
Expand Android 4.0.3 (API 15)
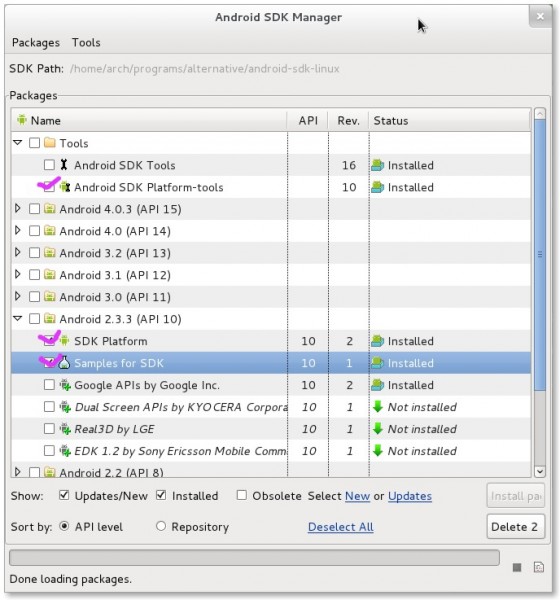pyautogui.click(x=18, y=208)
